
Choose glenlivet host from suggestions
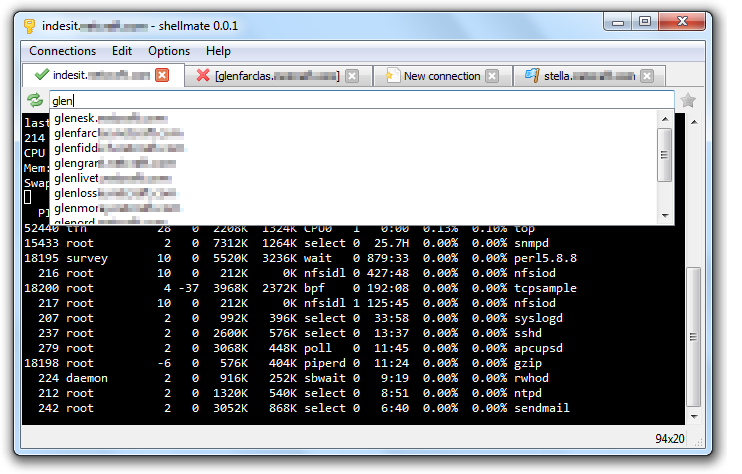354,178
